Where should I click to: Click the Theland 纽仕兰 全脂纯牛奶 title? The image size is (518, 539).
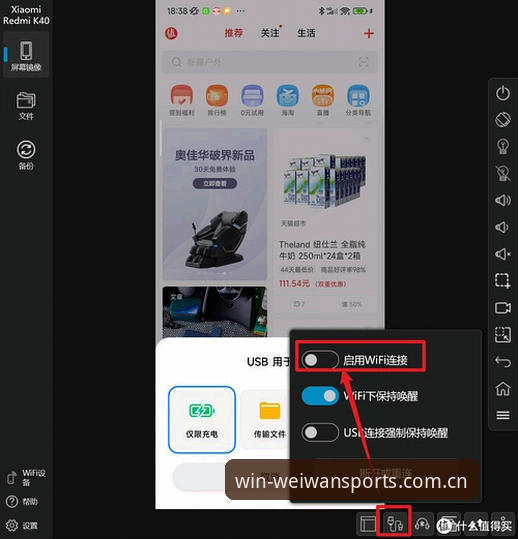pyautogui.click(x=322, y=250)
